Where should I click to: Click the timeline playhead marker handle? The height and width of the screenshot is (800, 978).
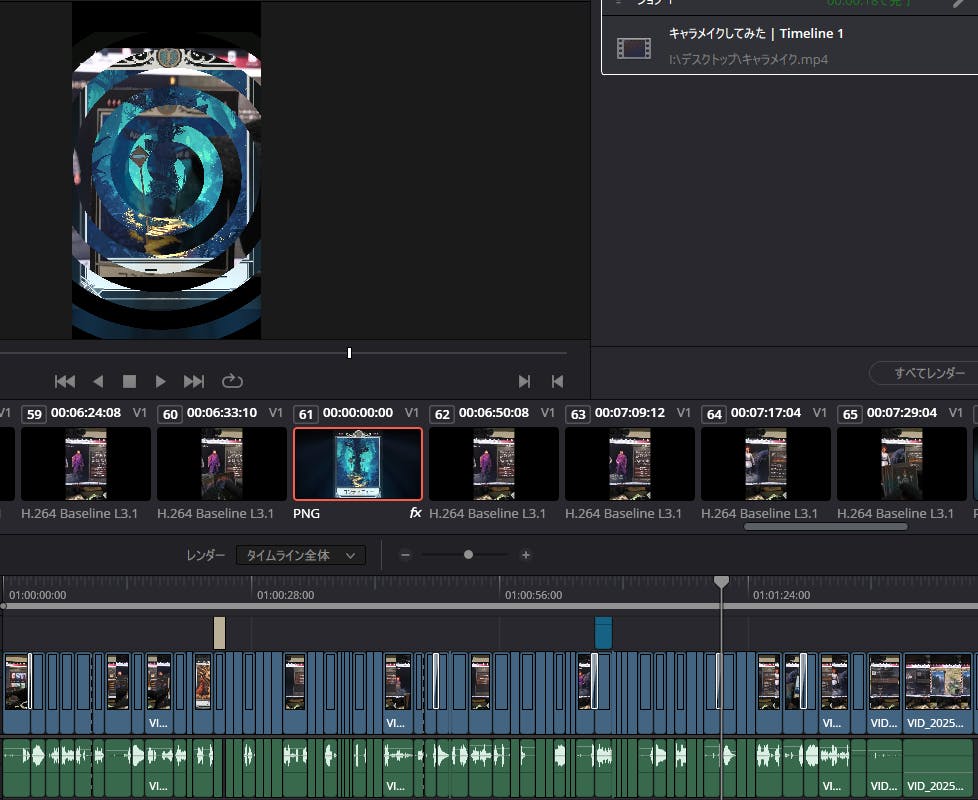click(x=721, y=581)
